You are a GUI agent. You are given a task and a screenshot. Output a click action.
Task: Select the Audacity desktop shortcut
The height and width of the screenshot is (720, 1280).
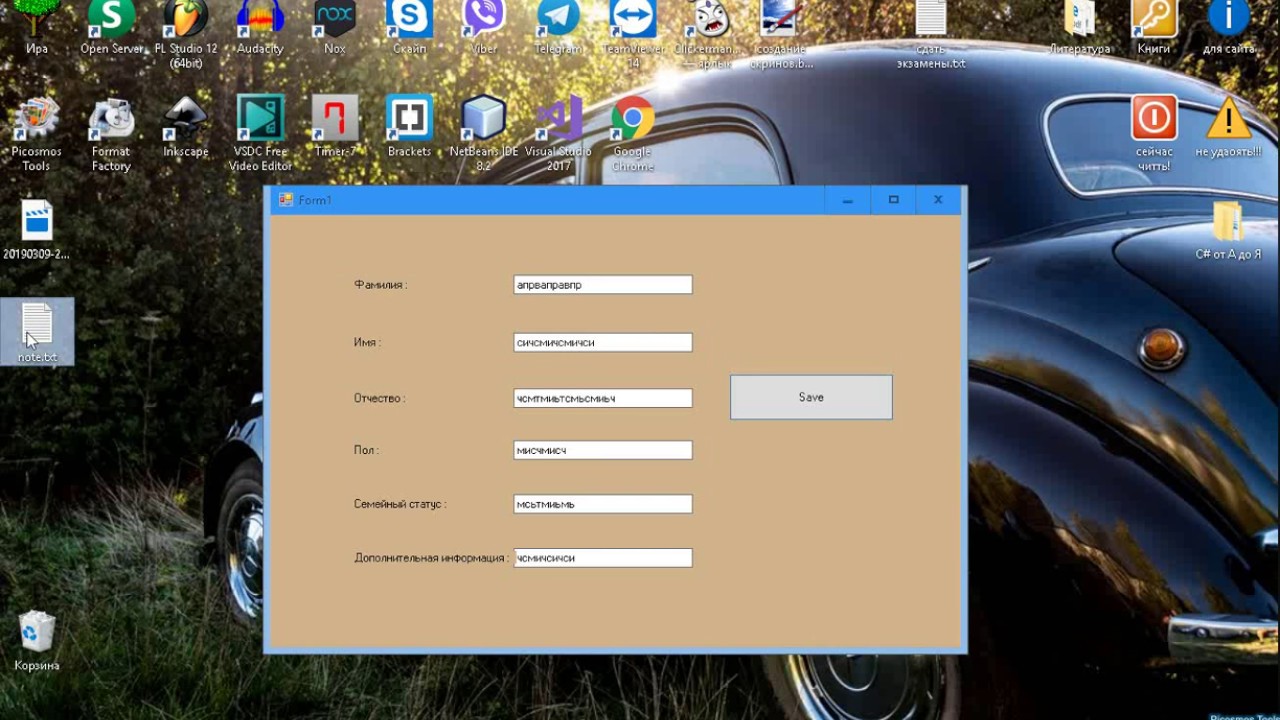[x=260, y=28]
